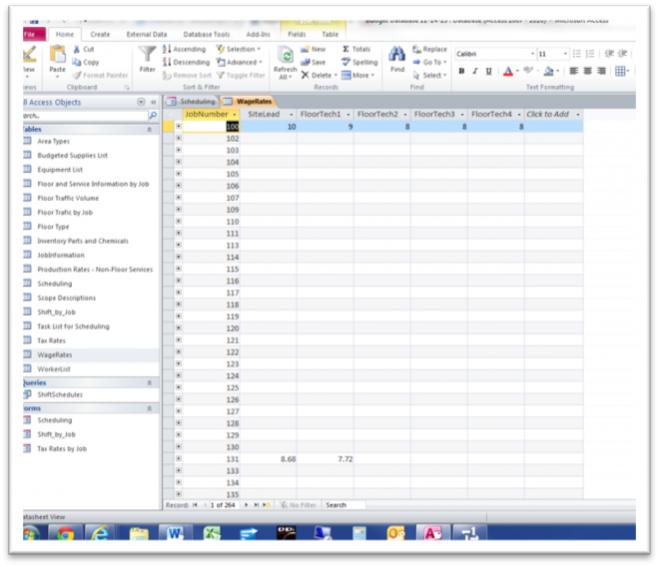Align text left in Text Formatting

click(x=574, y=71)
